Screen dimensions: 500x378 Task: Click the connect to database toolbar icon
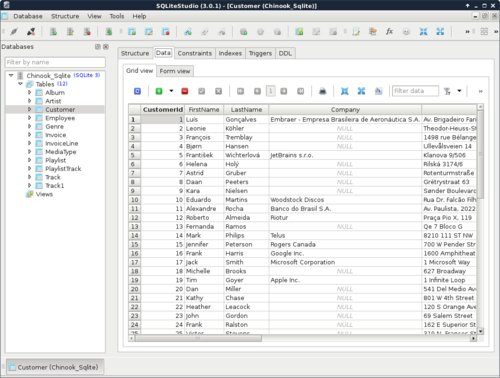tap(14, 32)
